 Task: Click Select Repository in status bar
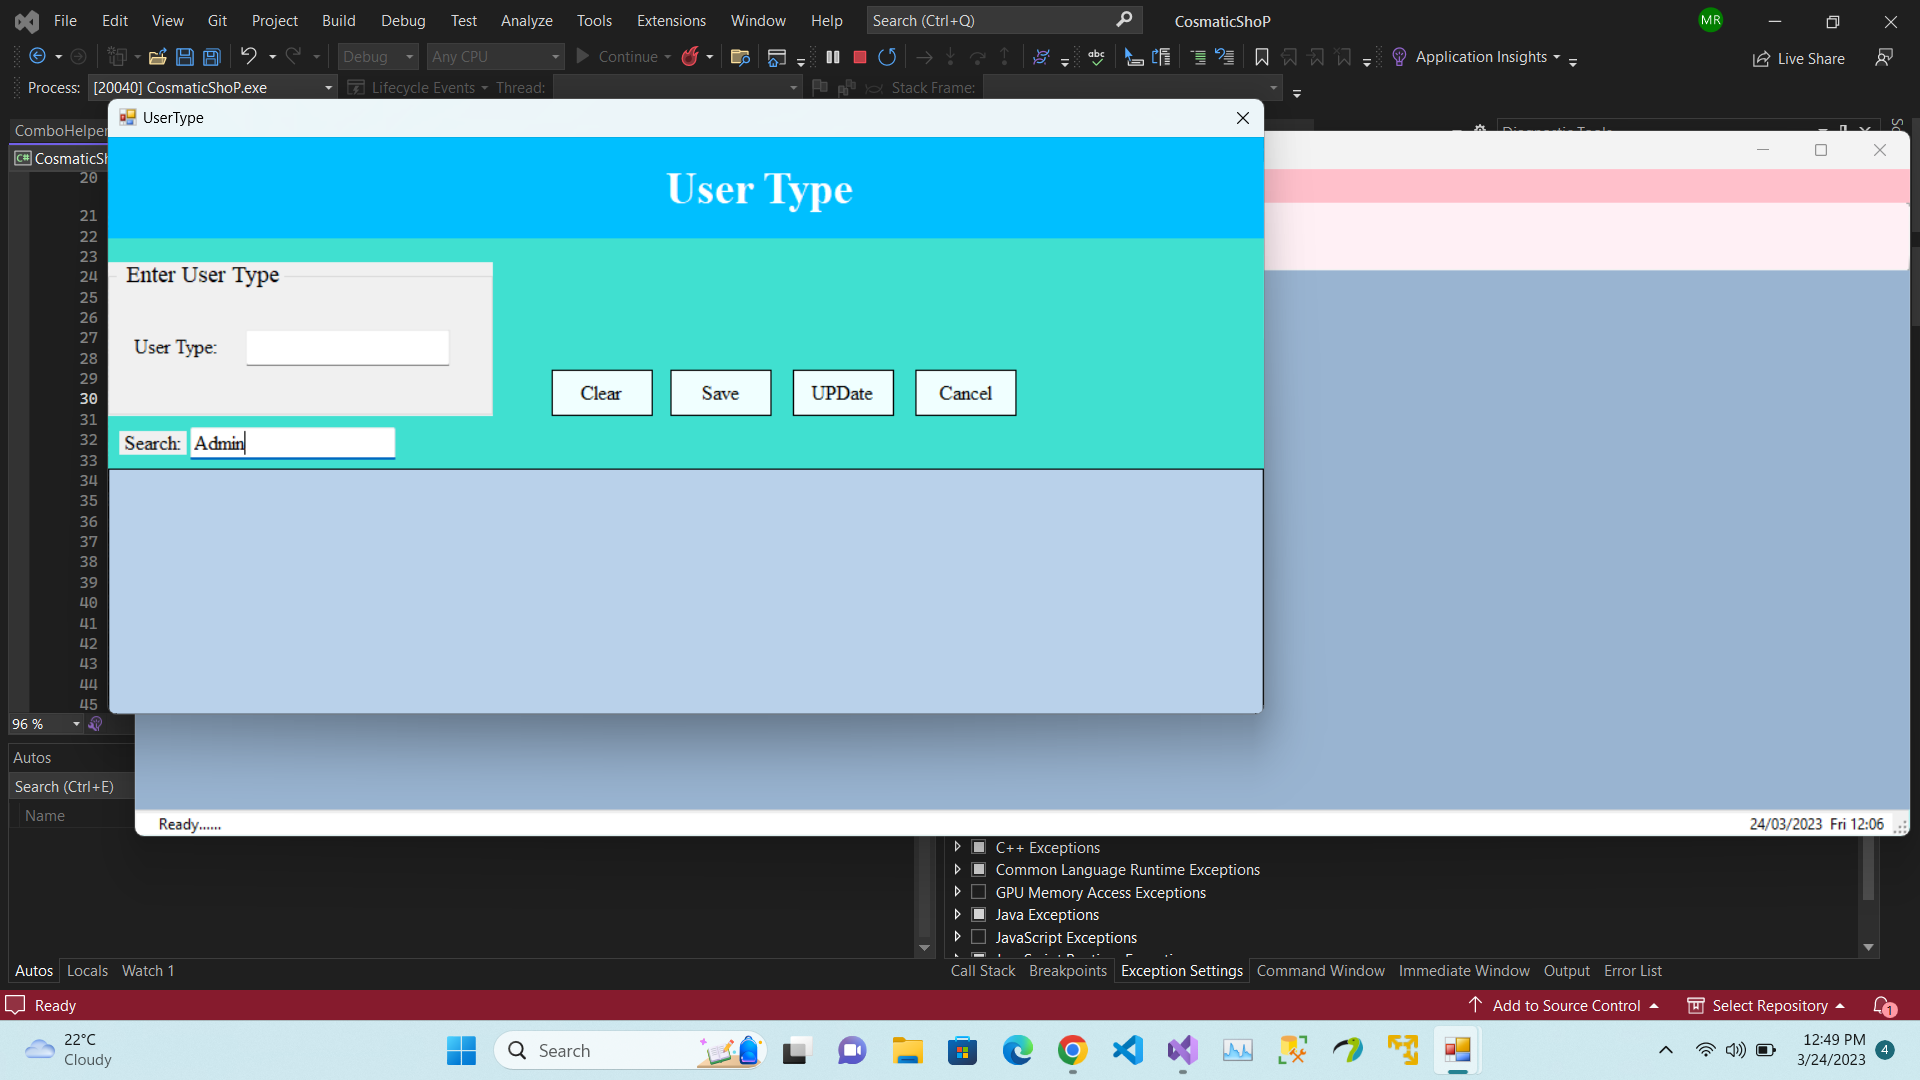tap(1765, 1005)
